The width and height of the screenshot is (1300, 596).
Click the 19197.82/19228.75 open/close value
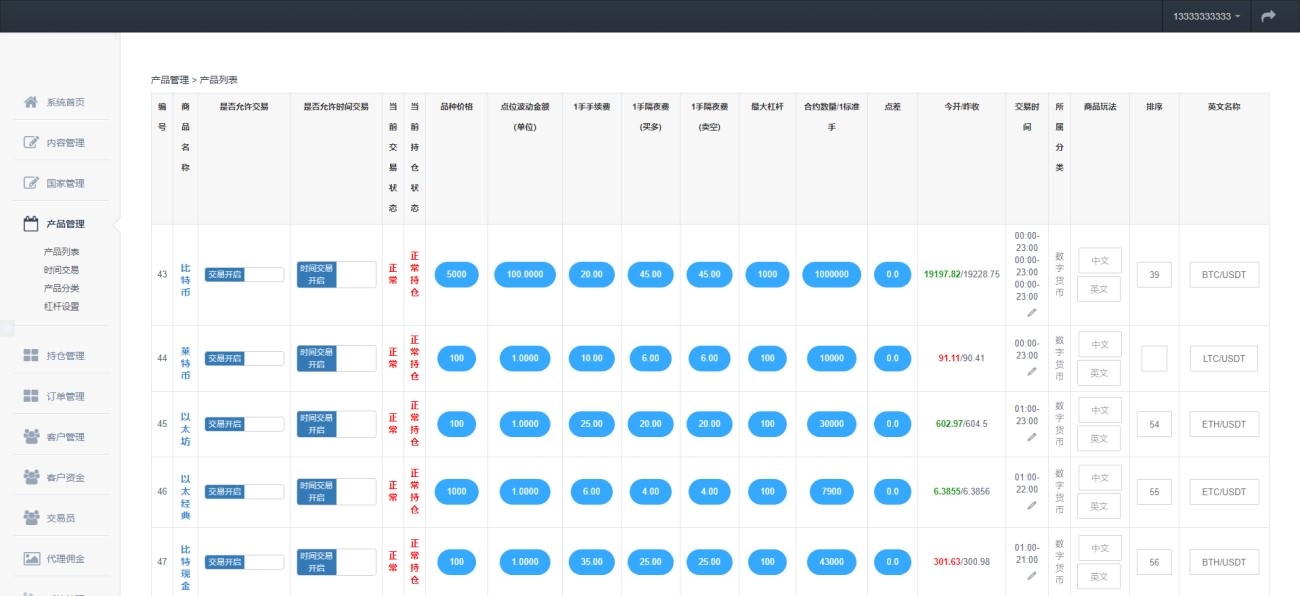961,274
